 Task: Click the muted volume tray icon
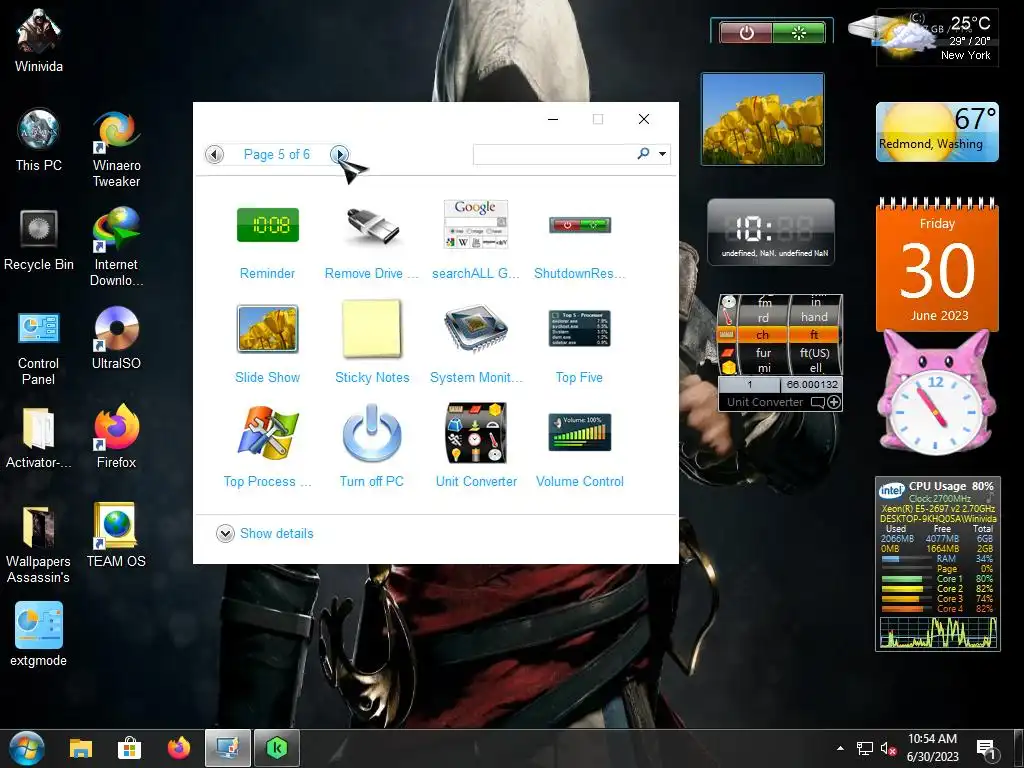[x=888, y=748]
